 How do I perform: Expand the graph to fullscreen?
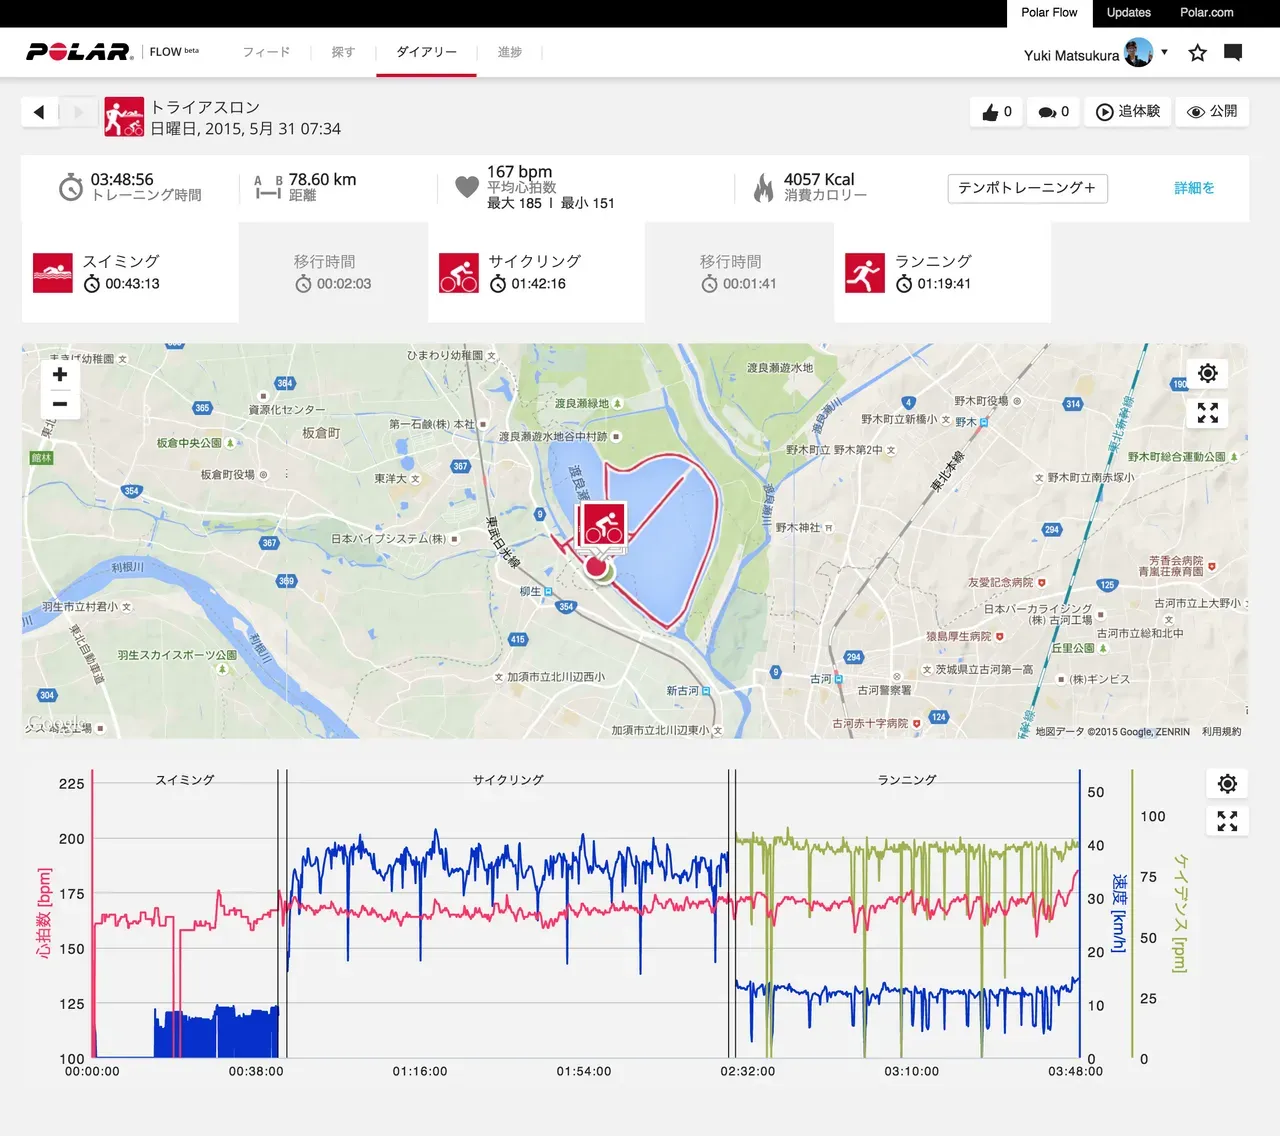click(1227, 821)
